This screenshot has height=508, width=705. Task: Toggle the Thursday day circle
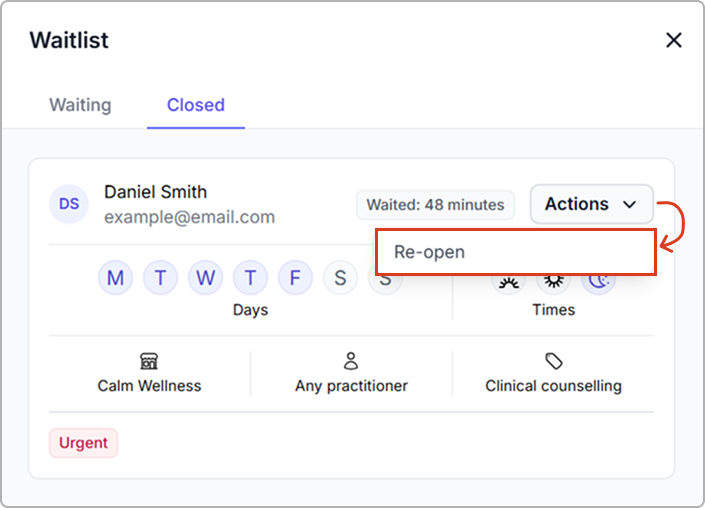click(250, 278)
